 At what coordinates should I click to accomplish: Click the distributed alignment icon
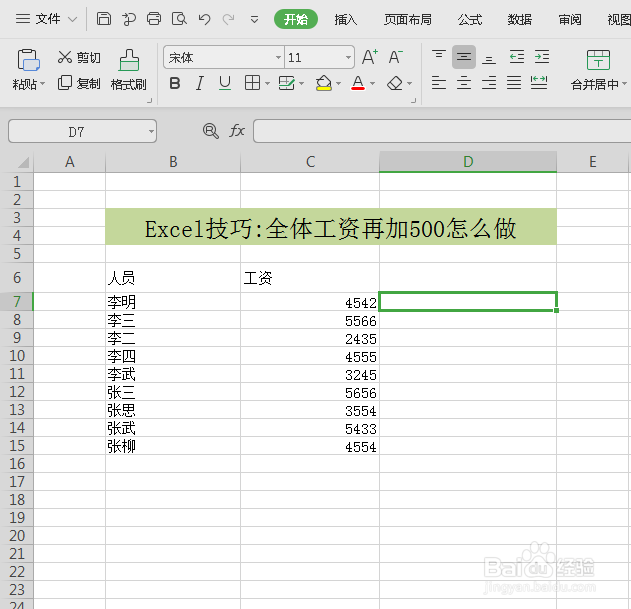(539, 83)
